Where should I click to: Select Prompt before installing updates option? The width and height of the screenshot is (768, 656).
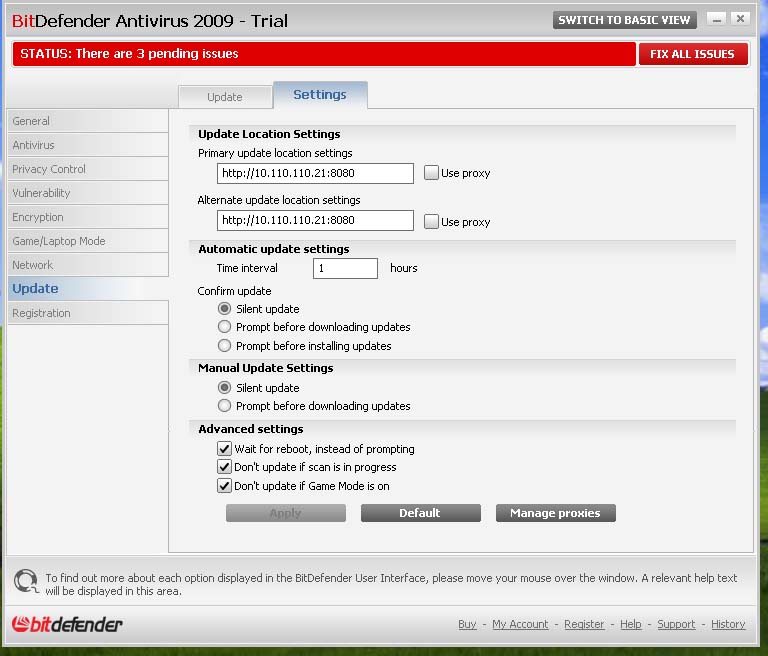tap(224, 346)
